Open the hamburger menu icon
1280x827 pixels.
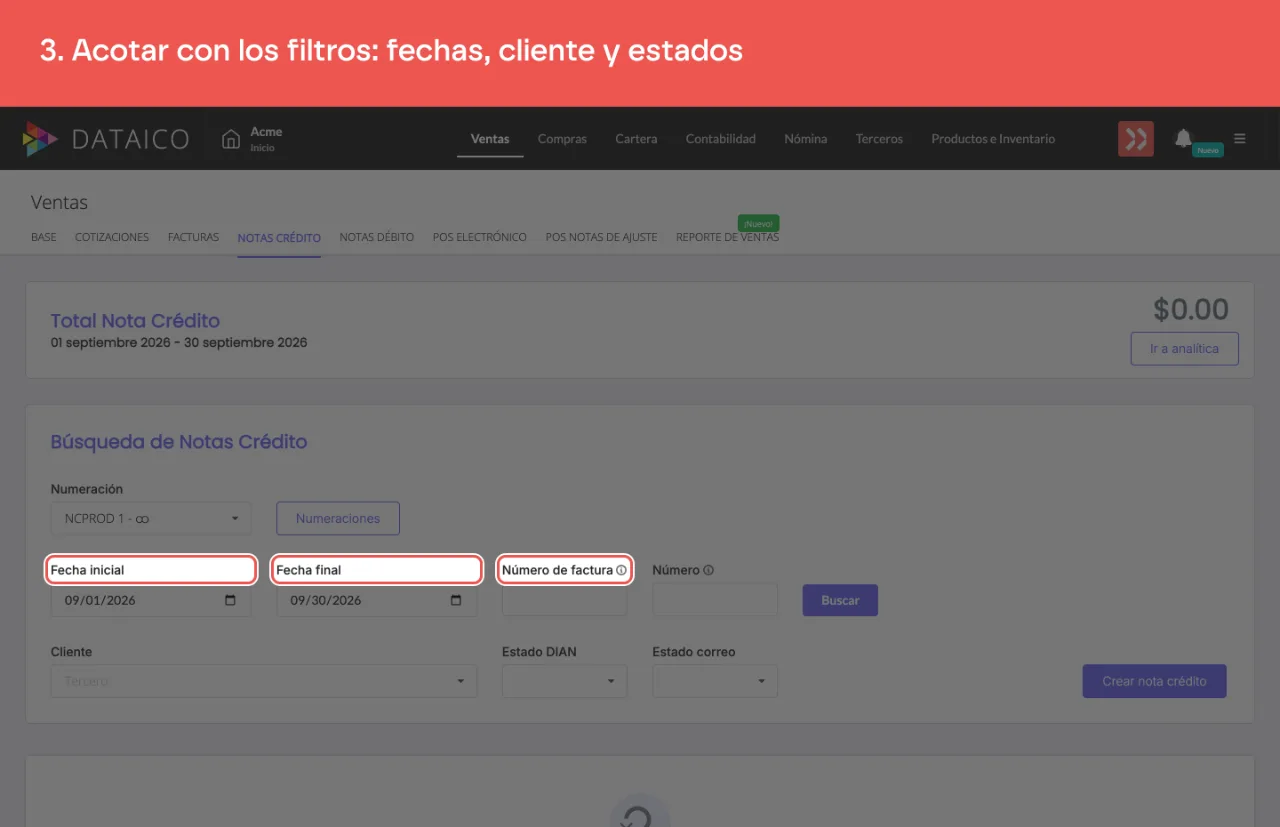(x=1240, y=138)
